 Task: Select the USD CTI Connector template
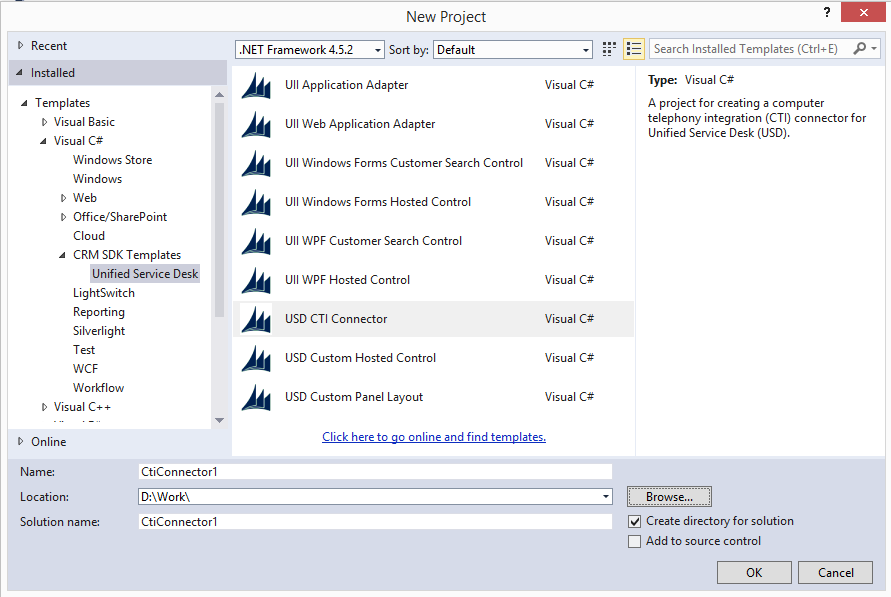click(x=338, y=318)
